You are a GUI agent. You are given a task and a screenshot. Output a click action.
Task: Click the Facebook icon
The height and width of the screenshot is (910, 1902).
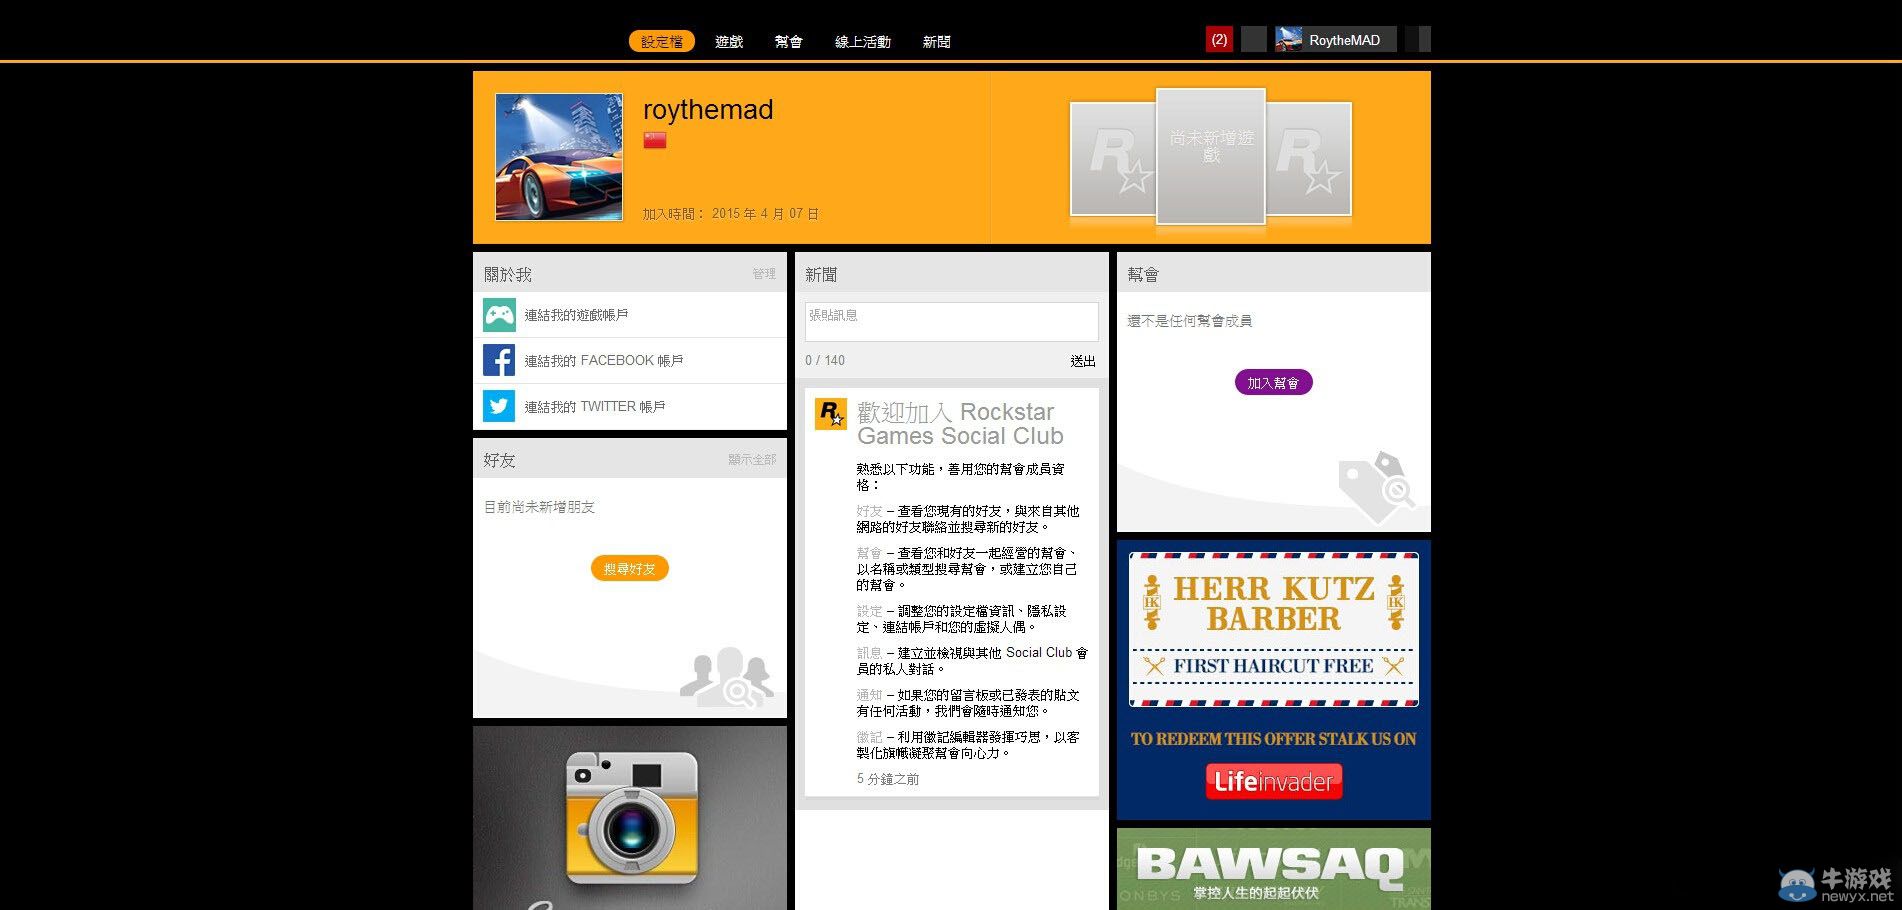tap(499, 360)
